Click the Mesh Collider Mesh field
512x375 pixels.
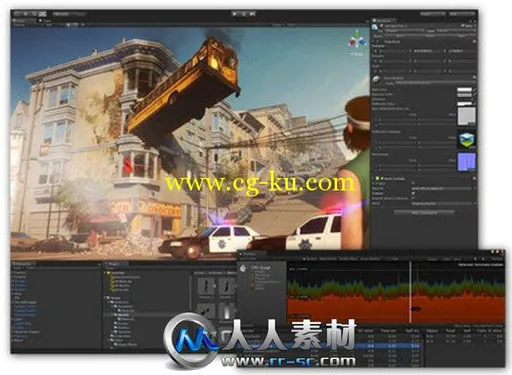pyautogui.click(x=443, y=203)
